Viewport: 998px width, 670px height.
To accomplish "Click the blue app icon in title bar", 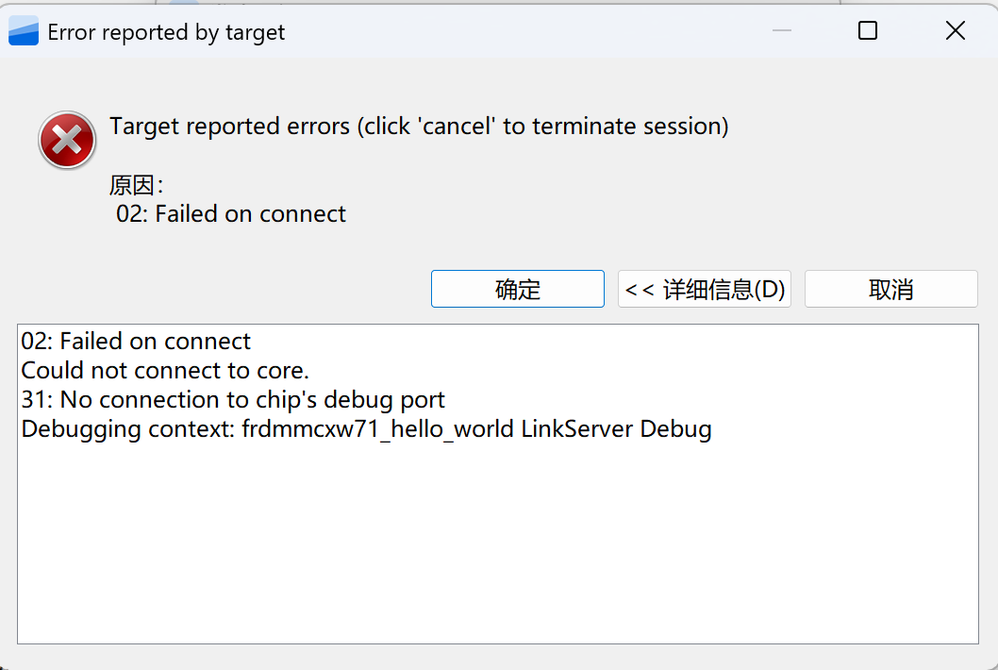I will [24, 32].
